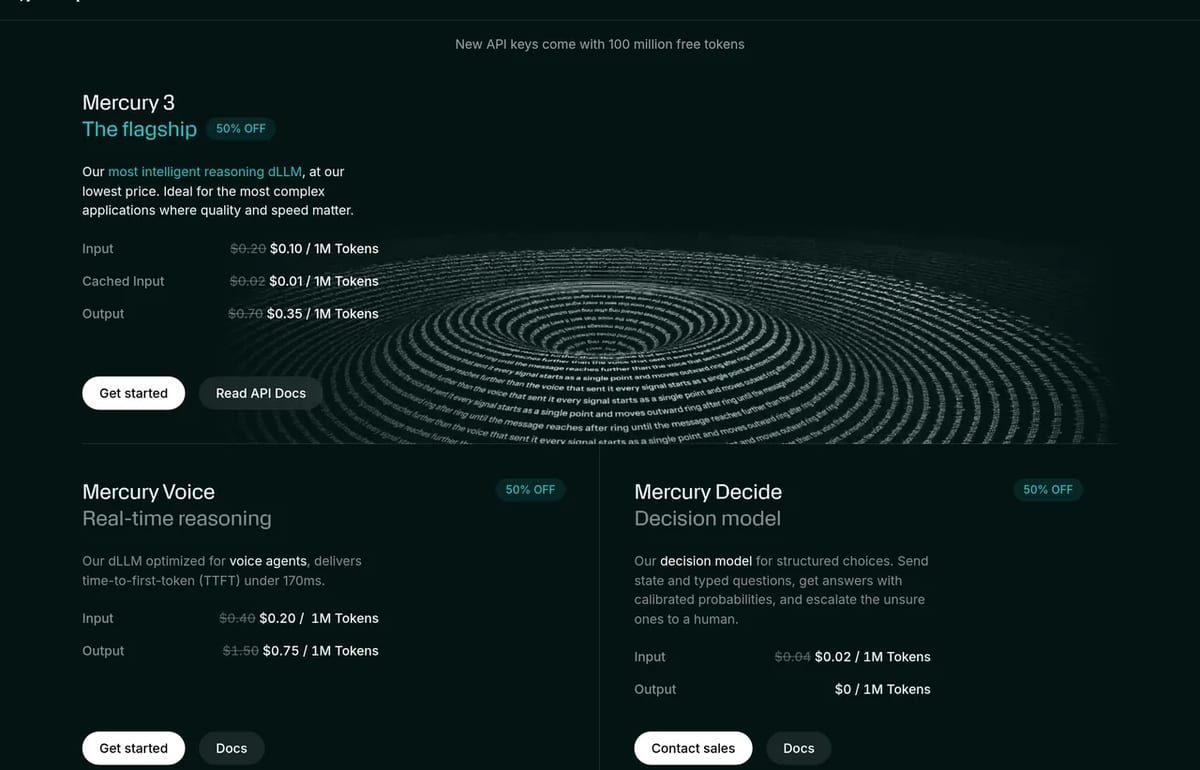
Task: Click 'most intelligent reasoning dLLM' link
Action: [205, 172]
